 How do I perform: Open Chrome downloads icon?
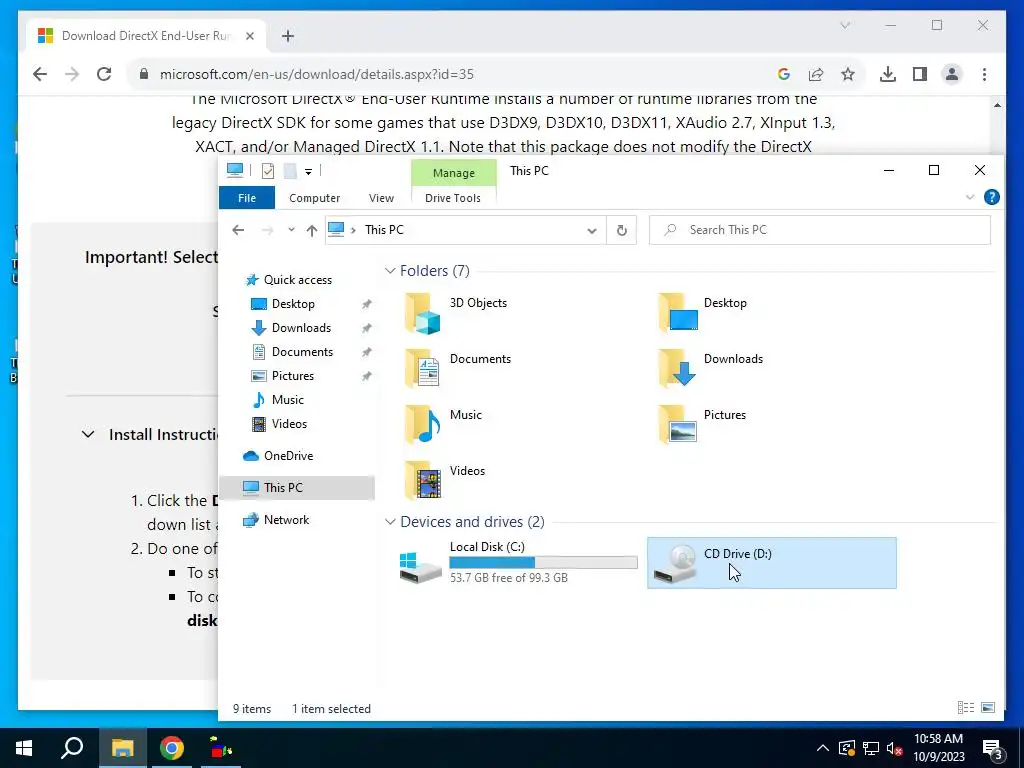pos(888,74)
